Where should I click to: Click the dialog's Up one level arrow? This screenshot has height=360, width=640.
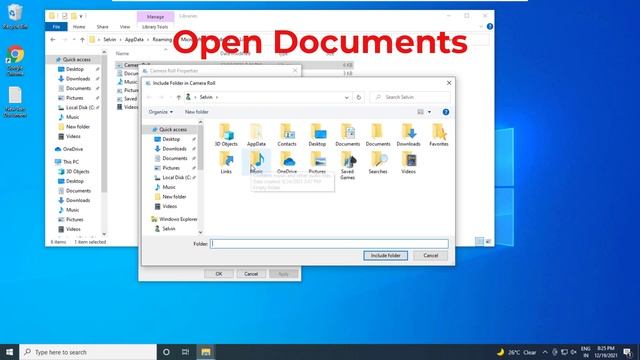tap(178, 97)
